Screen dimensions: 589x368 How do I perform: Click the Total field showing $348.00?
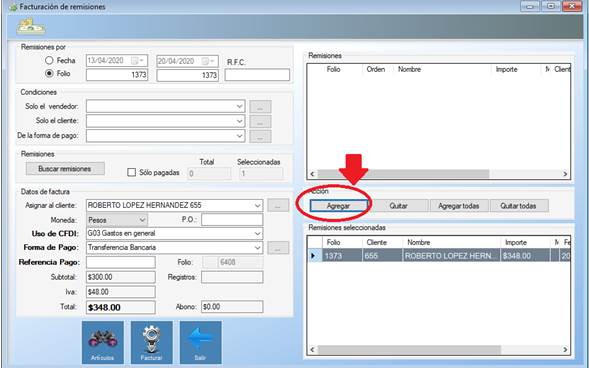[121, 307]
